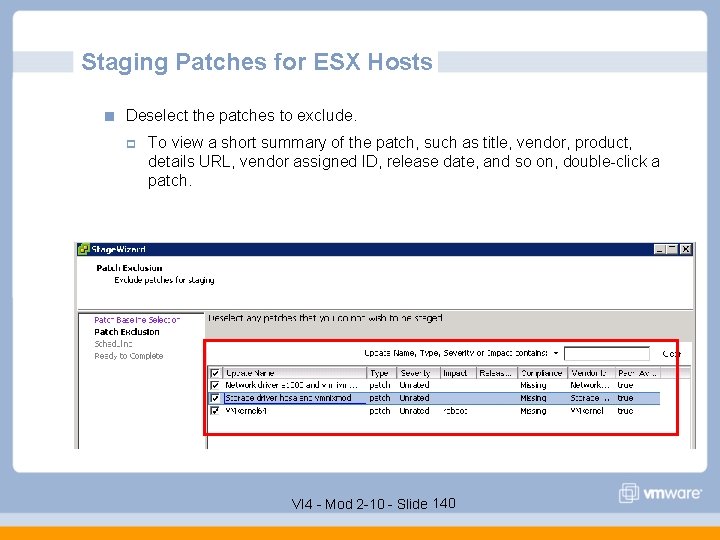Click the 'VMkernel' vendor cell
The width and height of the screenshot is (720, 540).
(587, 411)
